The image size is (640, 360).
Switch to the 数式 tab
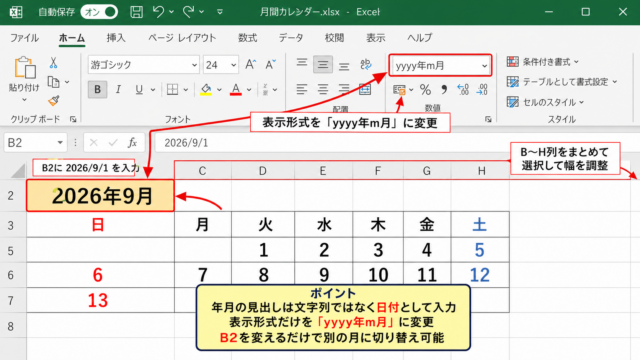(248, 38)
